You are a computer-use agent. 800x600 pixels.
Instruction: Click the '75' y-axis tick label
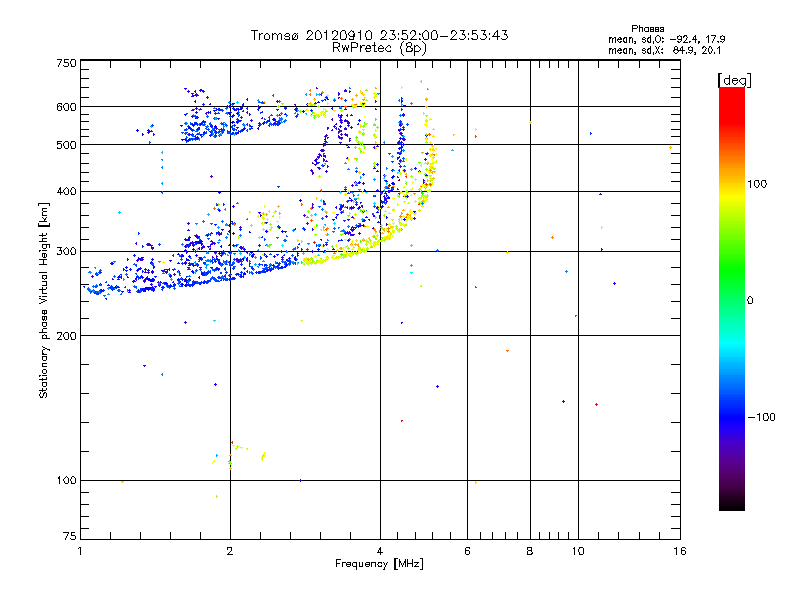coord(70,536)
